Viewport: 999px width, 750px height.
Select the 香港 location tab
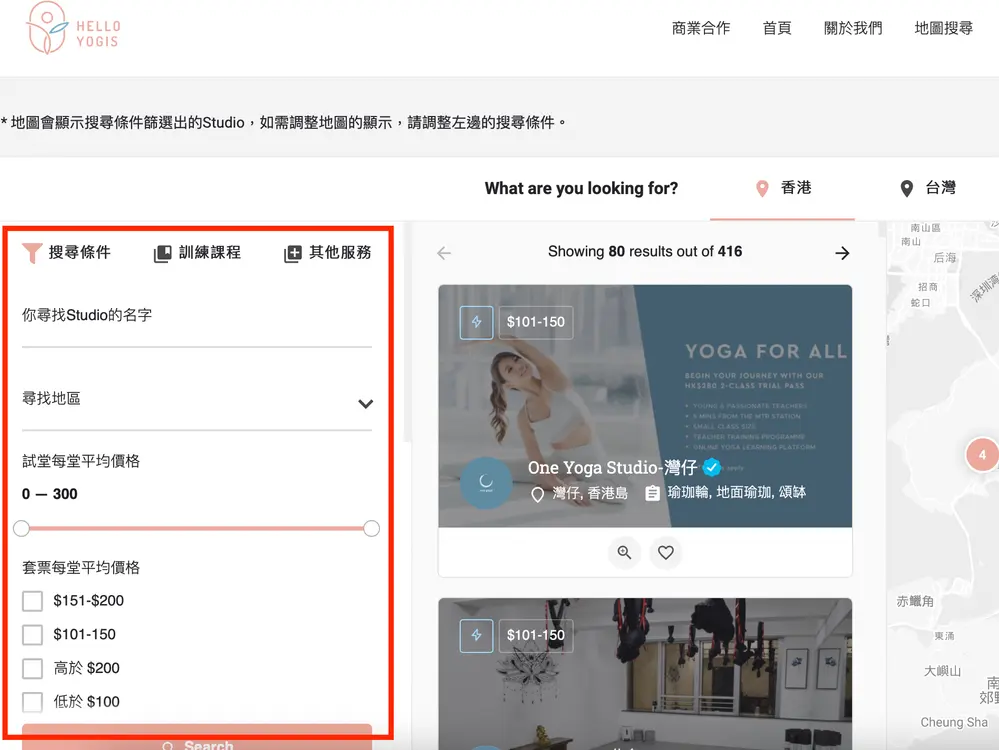tap(782, 188)
